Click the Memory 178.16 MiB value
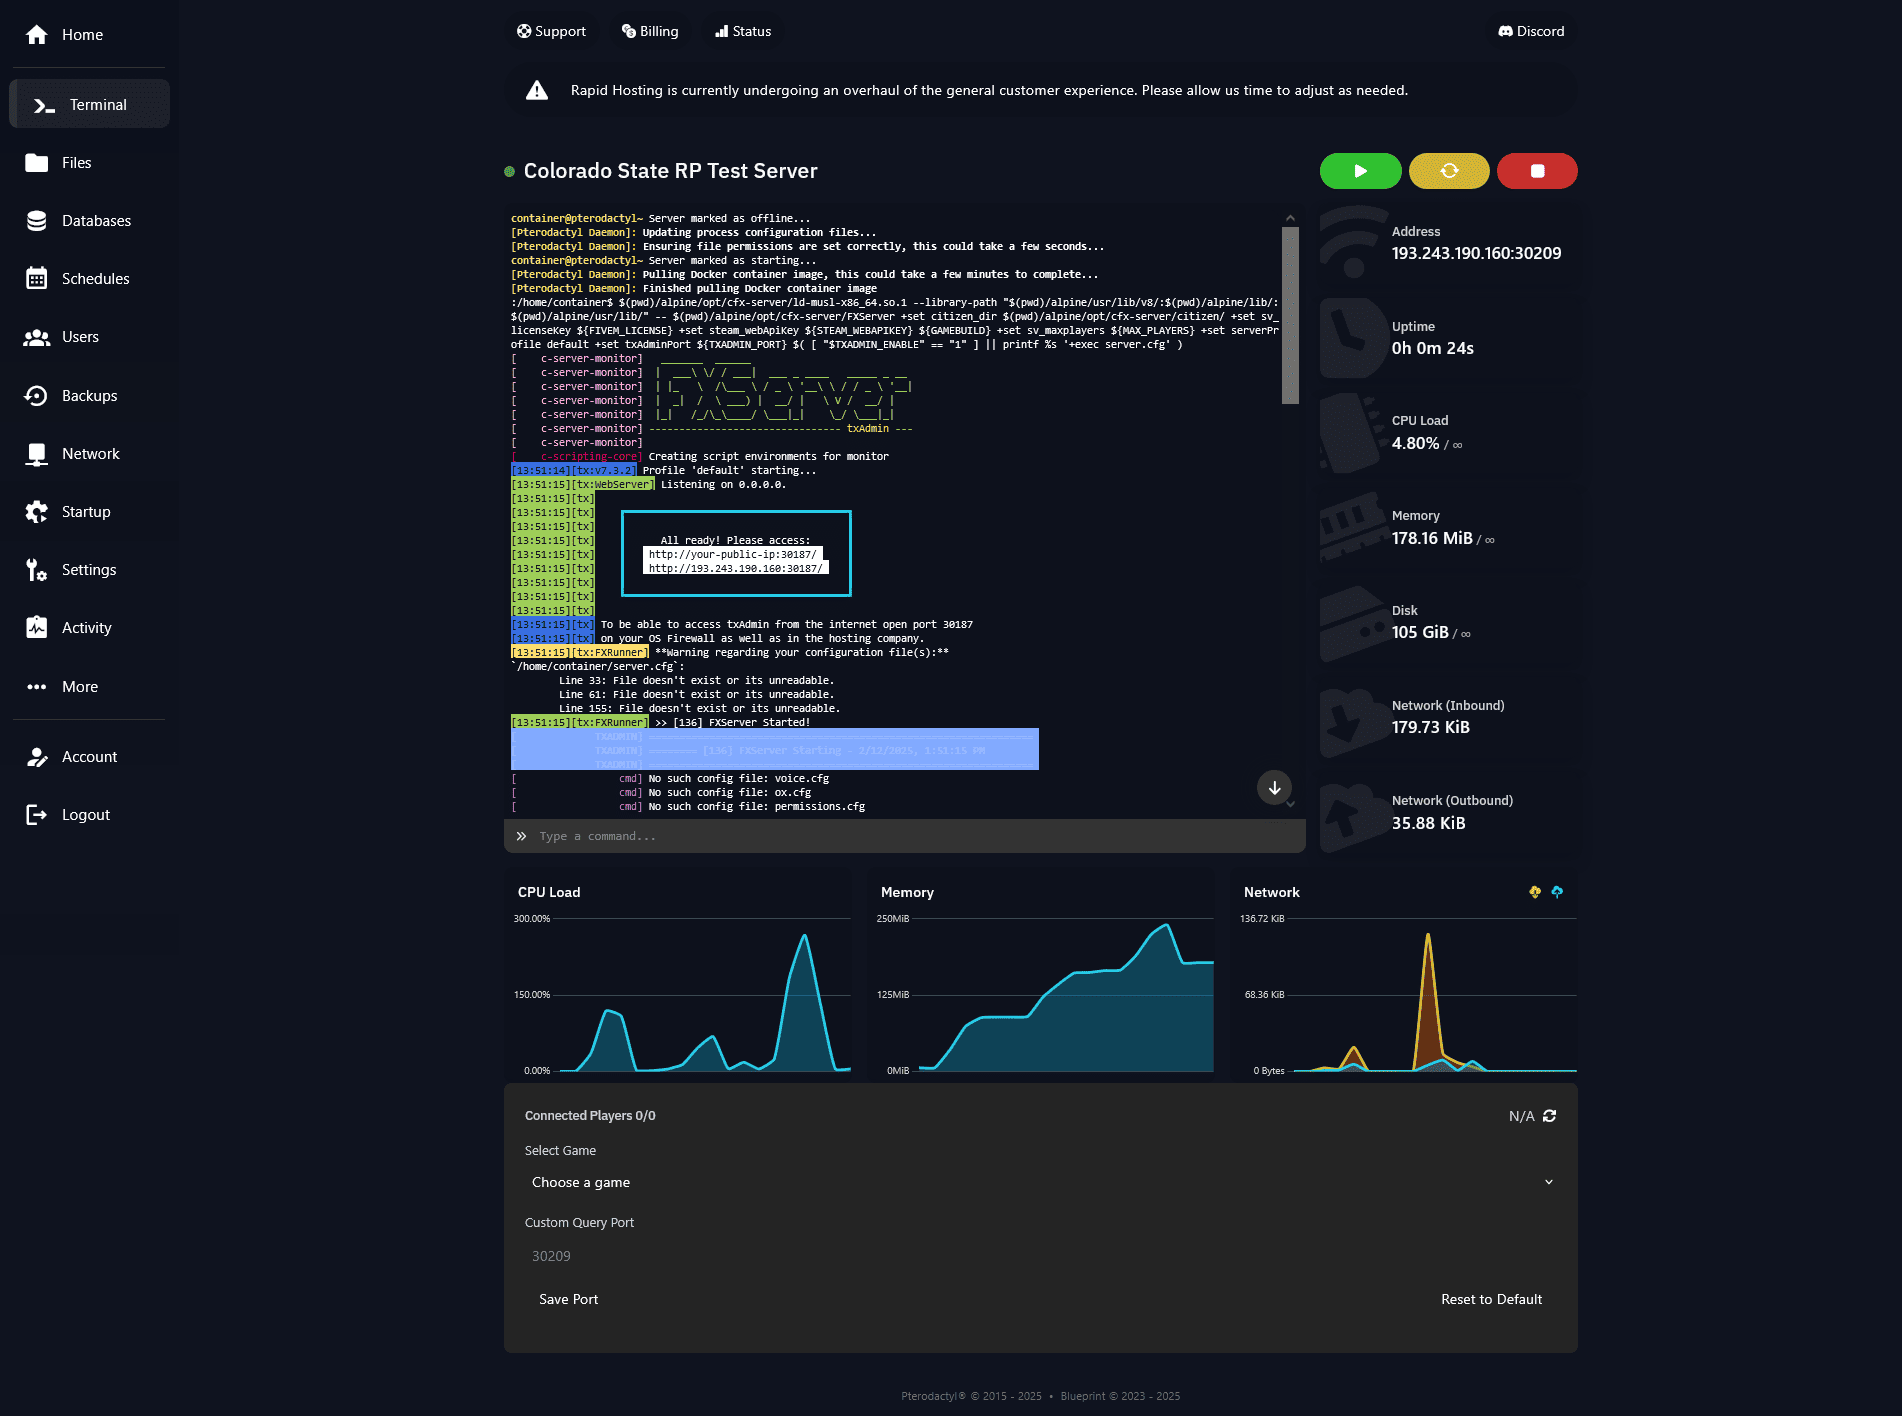 [1432, 539]
